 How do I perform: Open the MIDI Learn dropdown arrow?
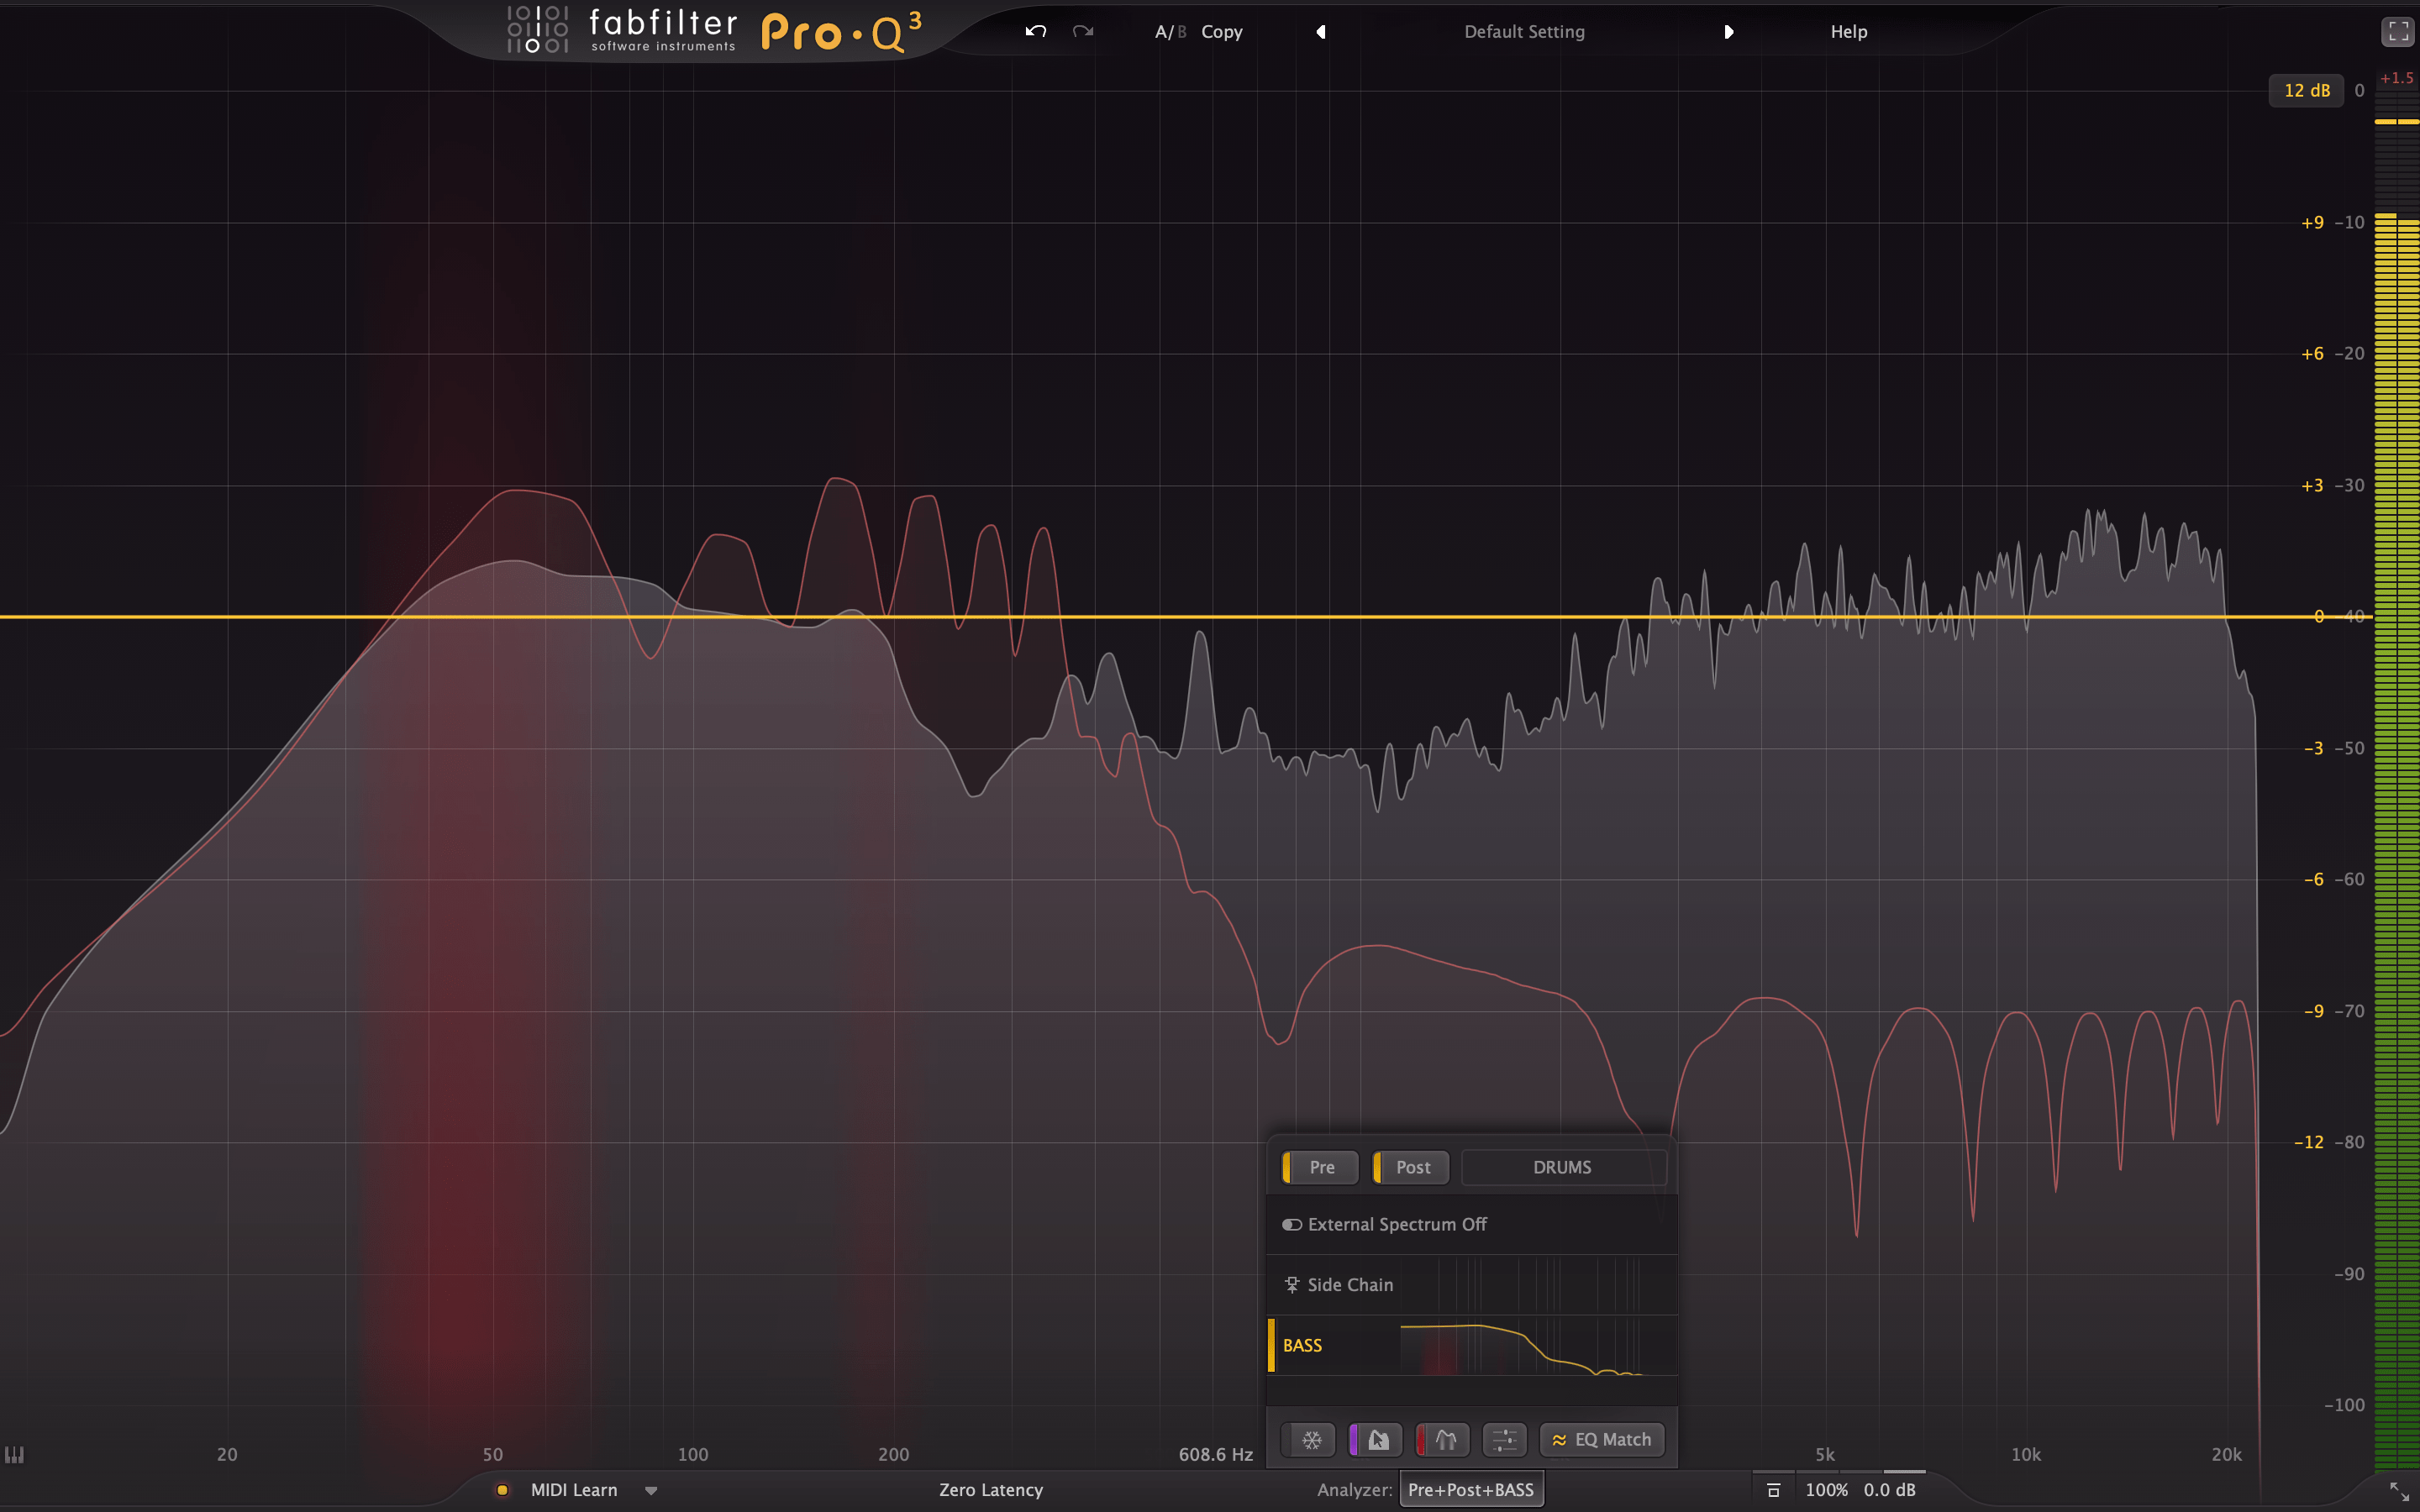click(x=651, y=1490)
